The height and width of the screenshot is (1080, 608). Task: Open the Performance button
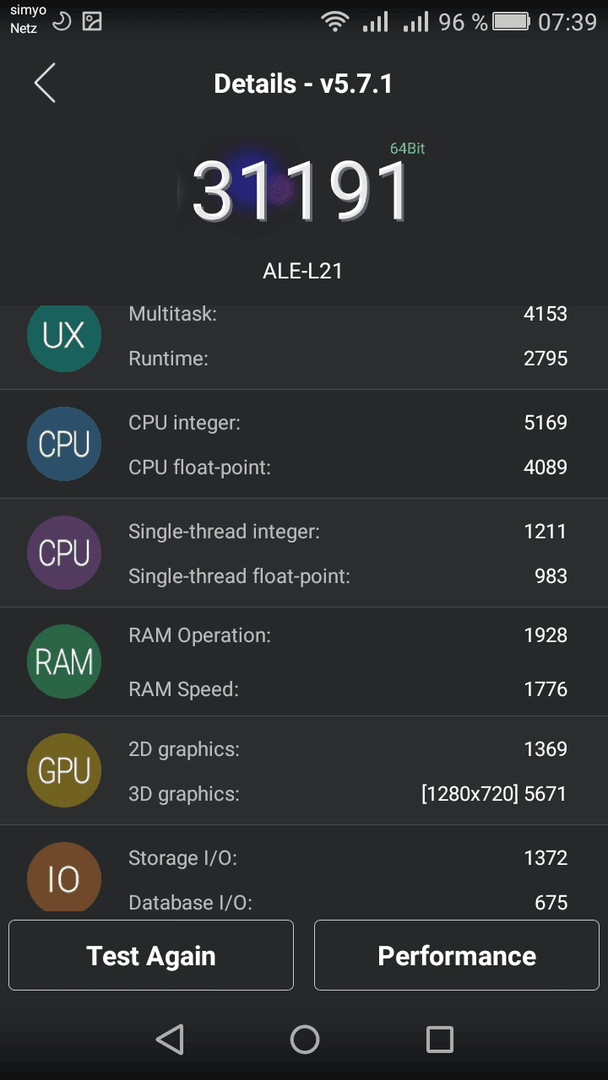click(x=457, y=955)
